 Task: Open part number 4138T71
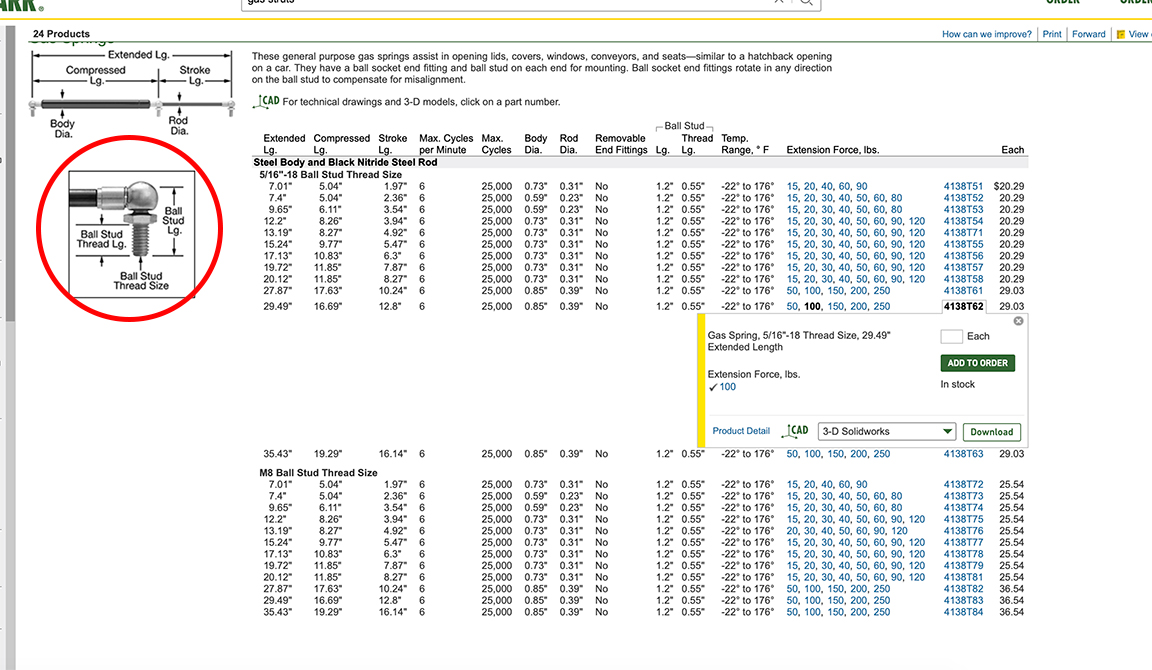(x=962, y=233)
